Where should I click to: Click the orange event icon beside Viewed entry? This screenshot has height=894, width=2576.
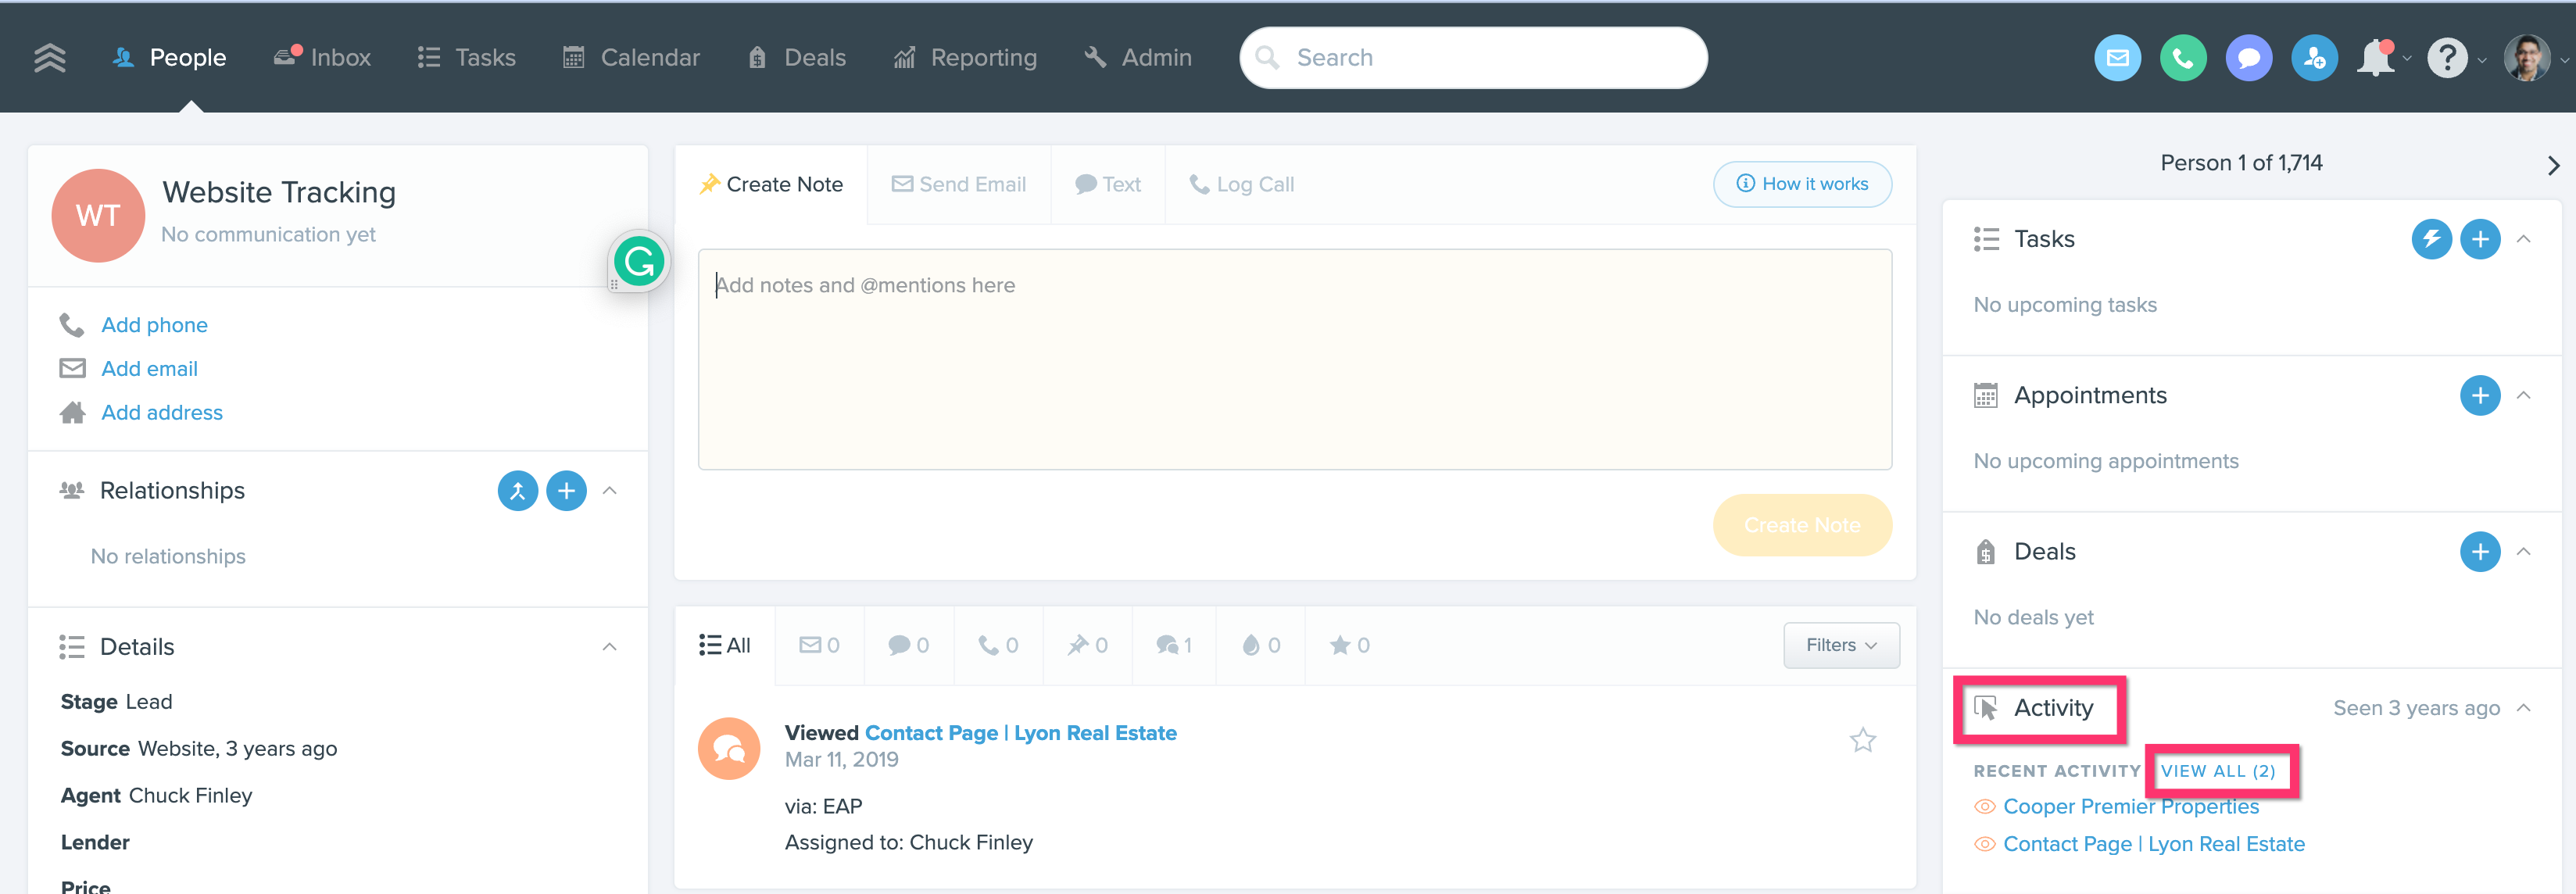click(x=729, y=748)
